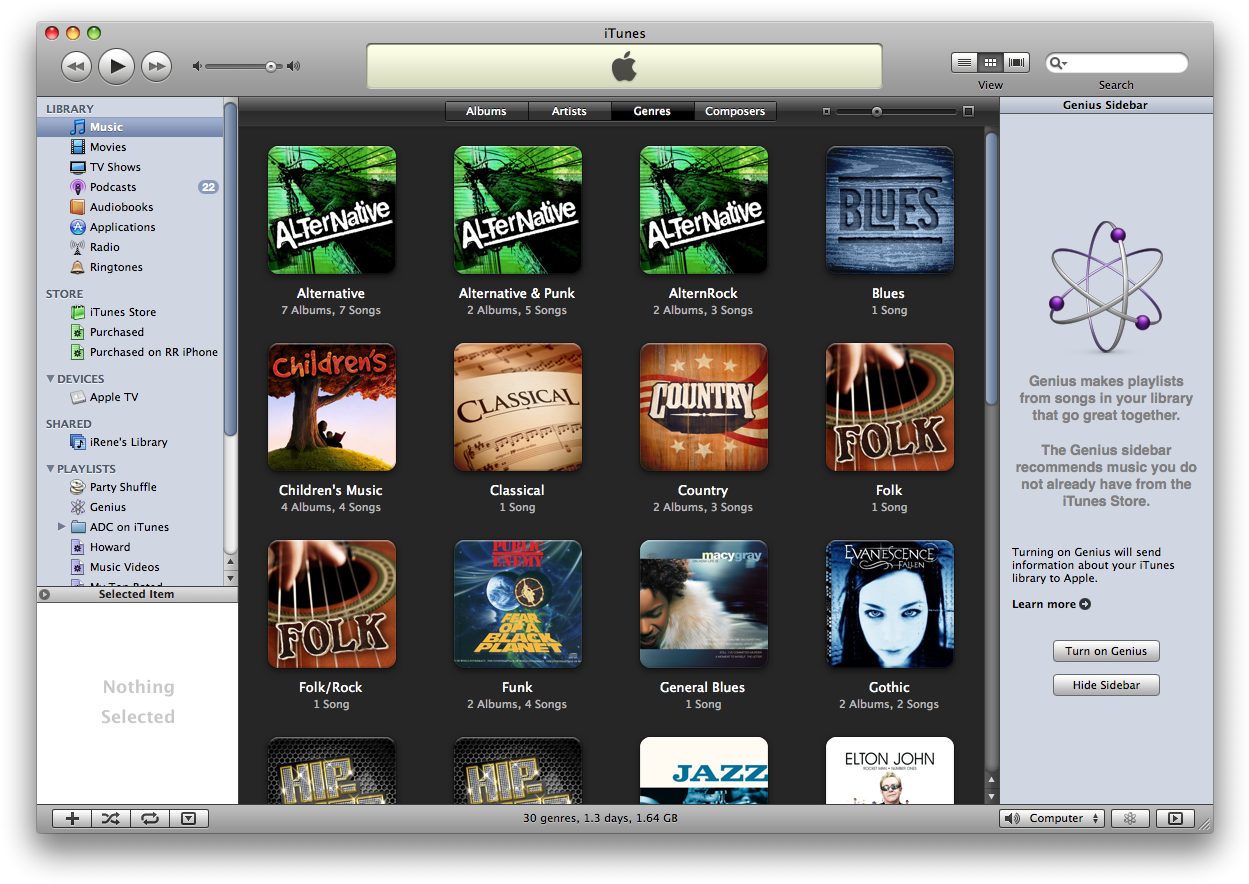
Task: Toggle shuffle playback mode
Action: tap(110, 818)
